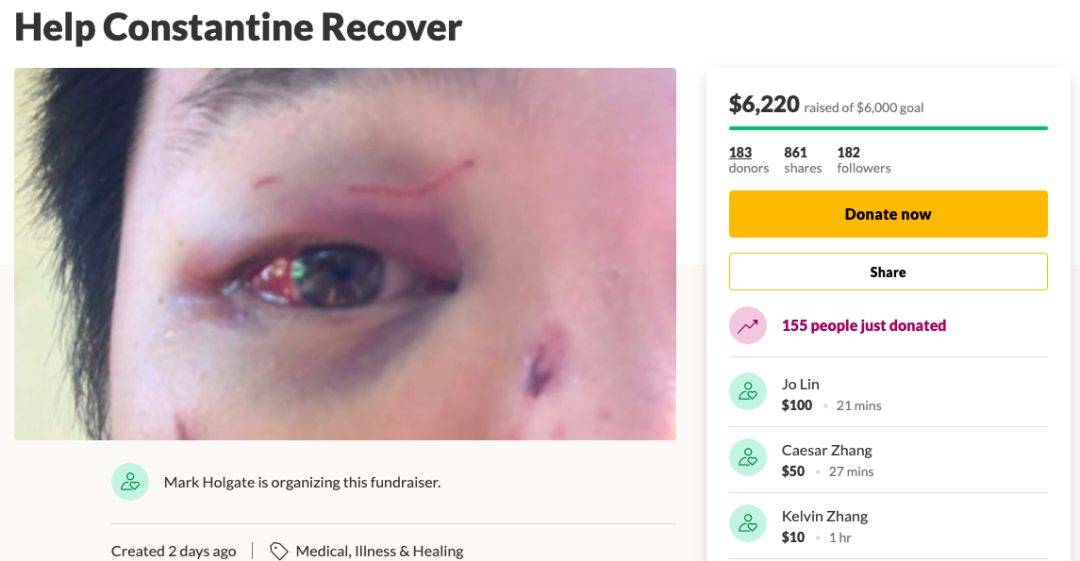Open the Medical, Illness & Healing category
This screenshot has height=561, width=1080.
pos(380,551)
